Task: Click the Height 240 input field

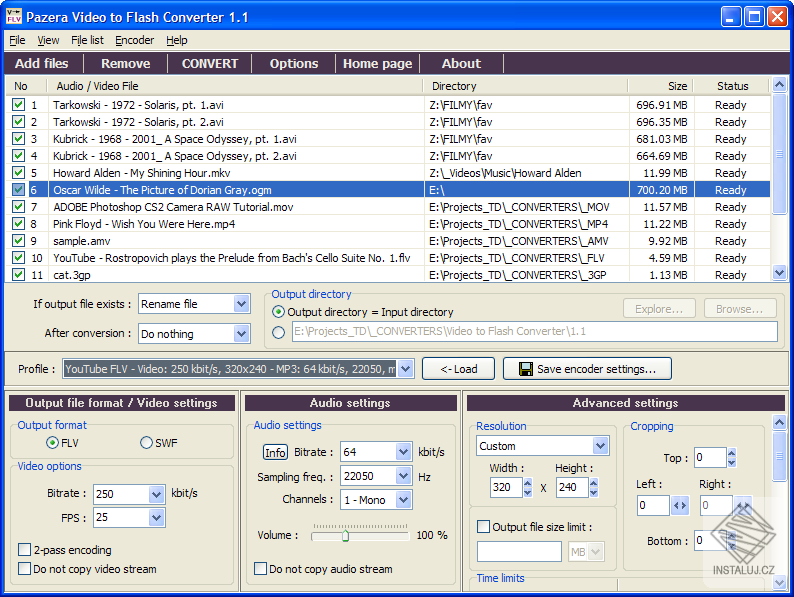Action: 572,487
